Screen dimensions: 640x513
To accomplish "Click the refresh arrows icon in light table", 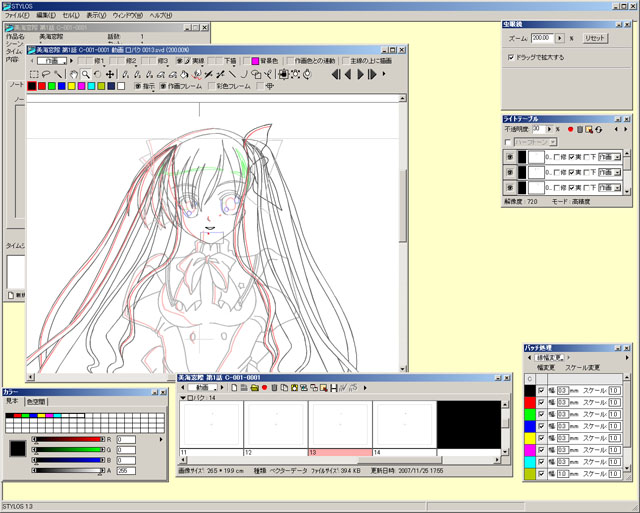I will pos(598,129).
